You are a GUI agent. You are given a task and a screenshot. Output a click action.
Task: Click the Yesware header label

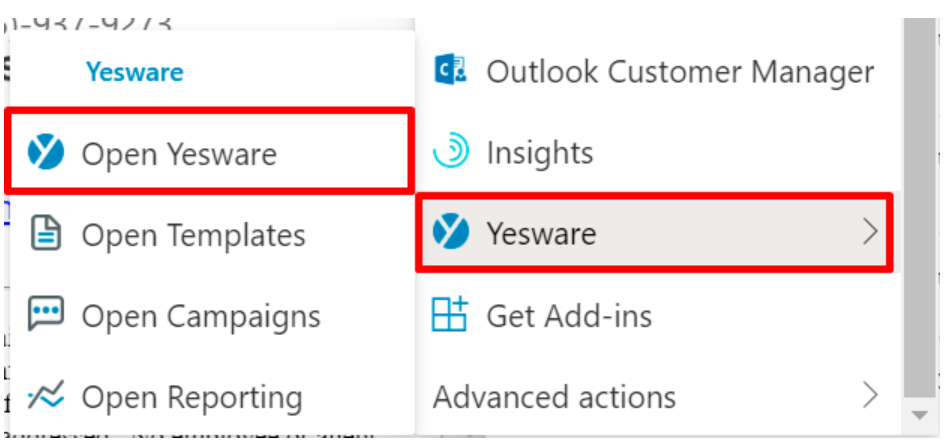pyautogui.click(x=135, y=72)
